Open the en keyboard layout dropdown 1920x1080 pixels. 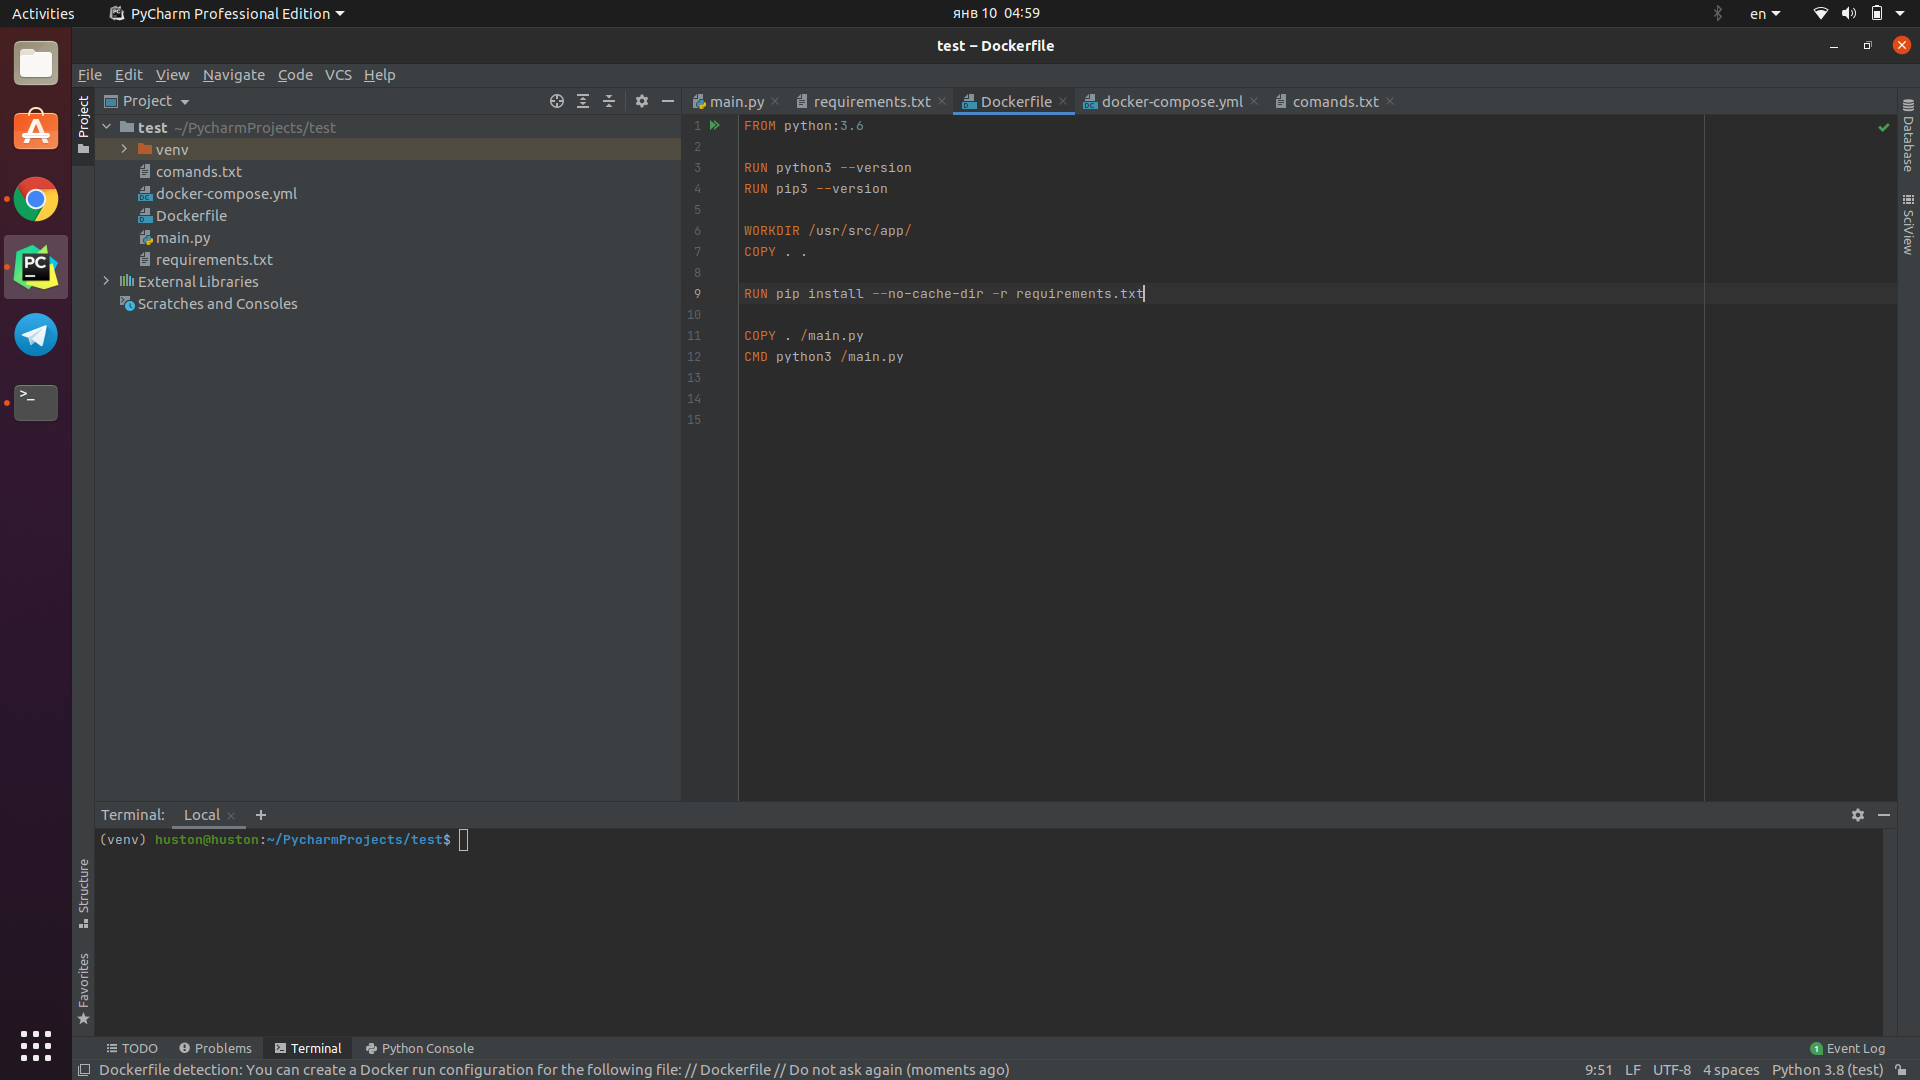(1765, 13)
